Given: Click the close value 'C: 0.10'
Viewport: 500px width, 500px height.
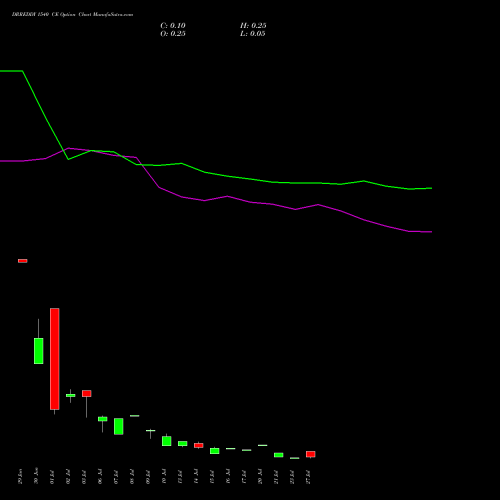Looking at the screenshot, I should pyautogui.click(x=173, y=26).
